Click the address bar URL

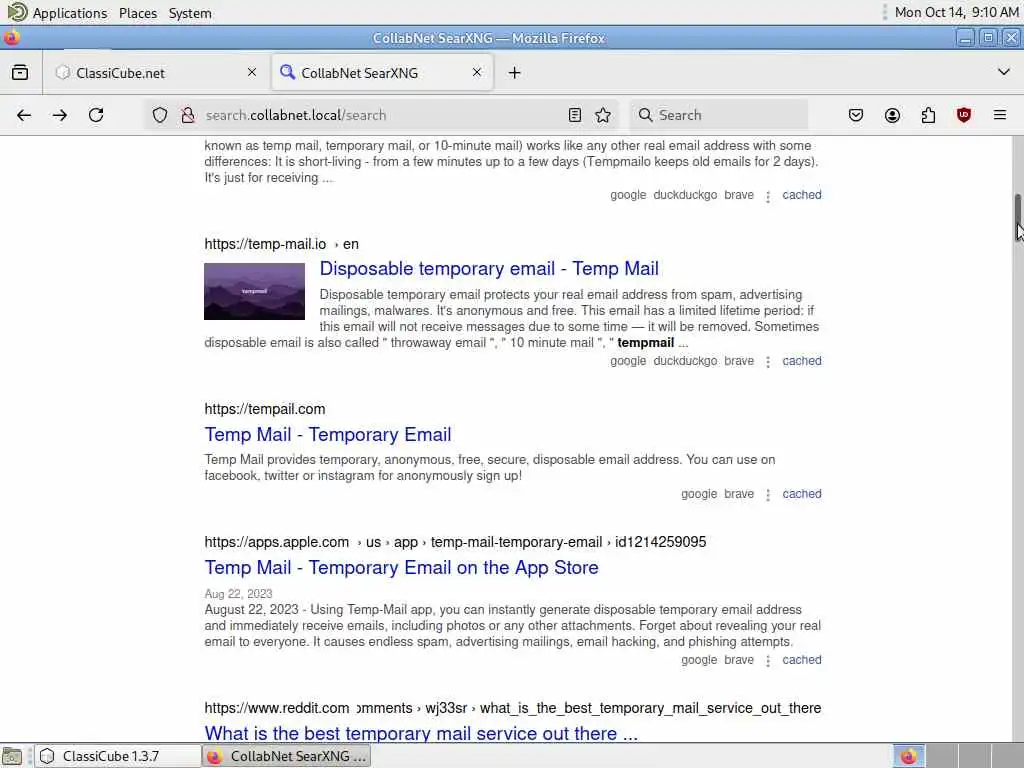coord(296,116)
